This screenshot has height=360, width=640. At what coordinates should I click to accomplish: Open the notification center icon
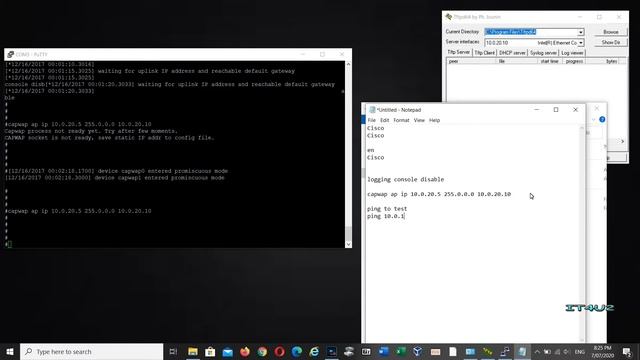coord(627,351)
